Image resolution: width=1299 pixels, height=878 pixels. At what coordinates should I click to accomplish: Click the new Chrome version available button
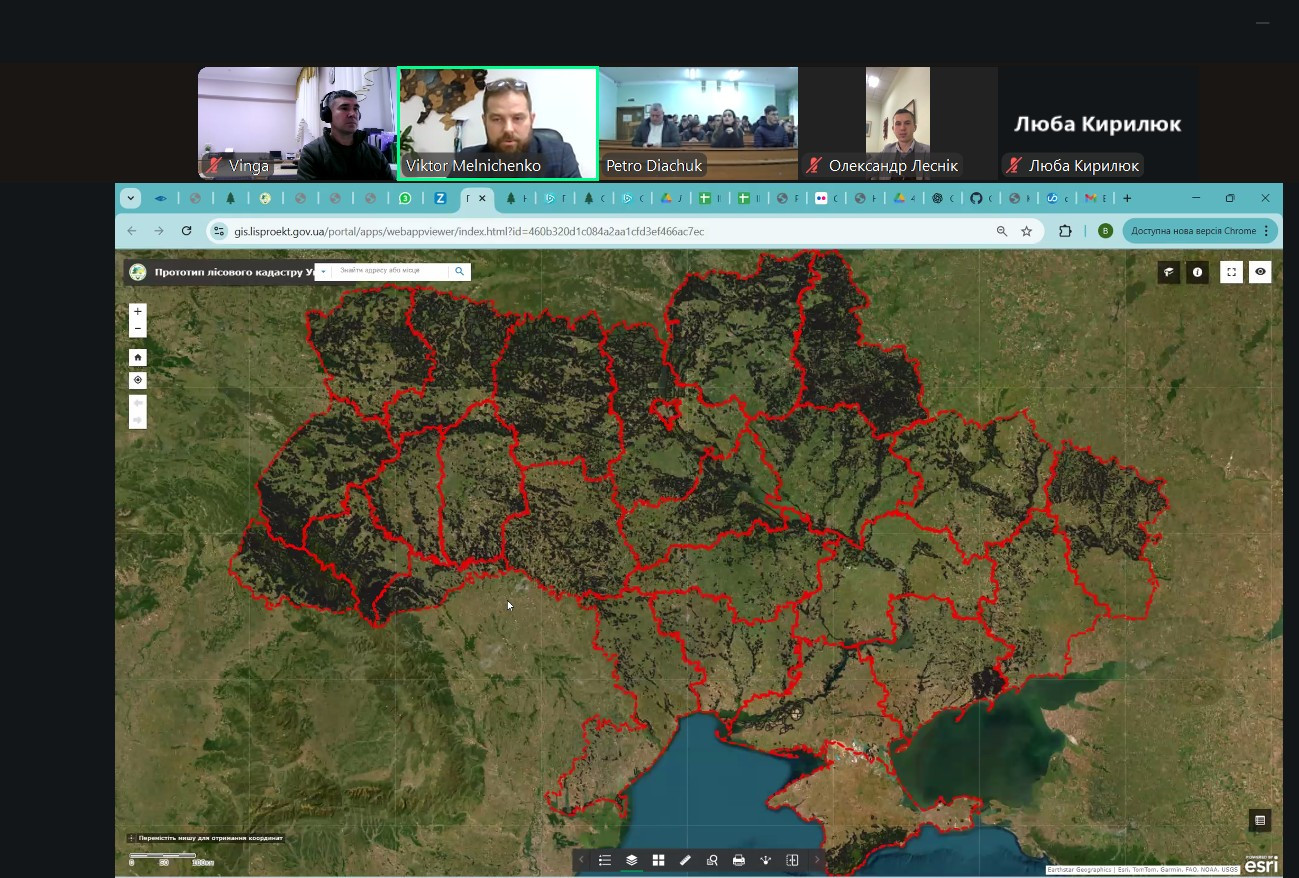click(1193, 231)
